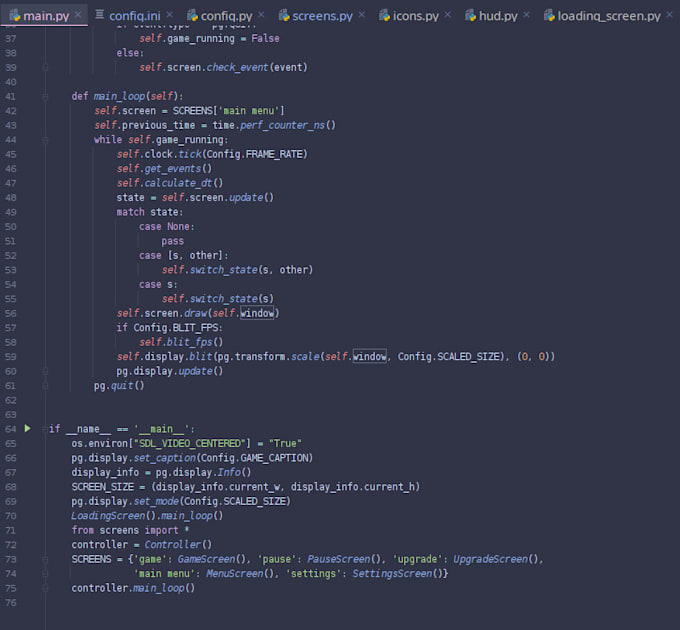Open the icons.py tab

(x=415, y=16)
